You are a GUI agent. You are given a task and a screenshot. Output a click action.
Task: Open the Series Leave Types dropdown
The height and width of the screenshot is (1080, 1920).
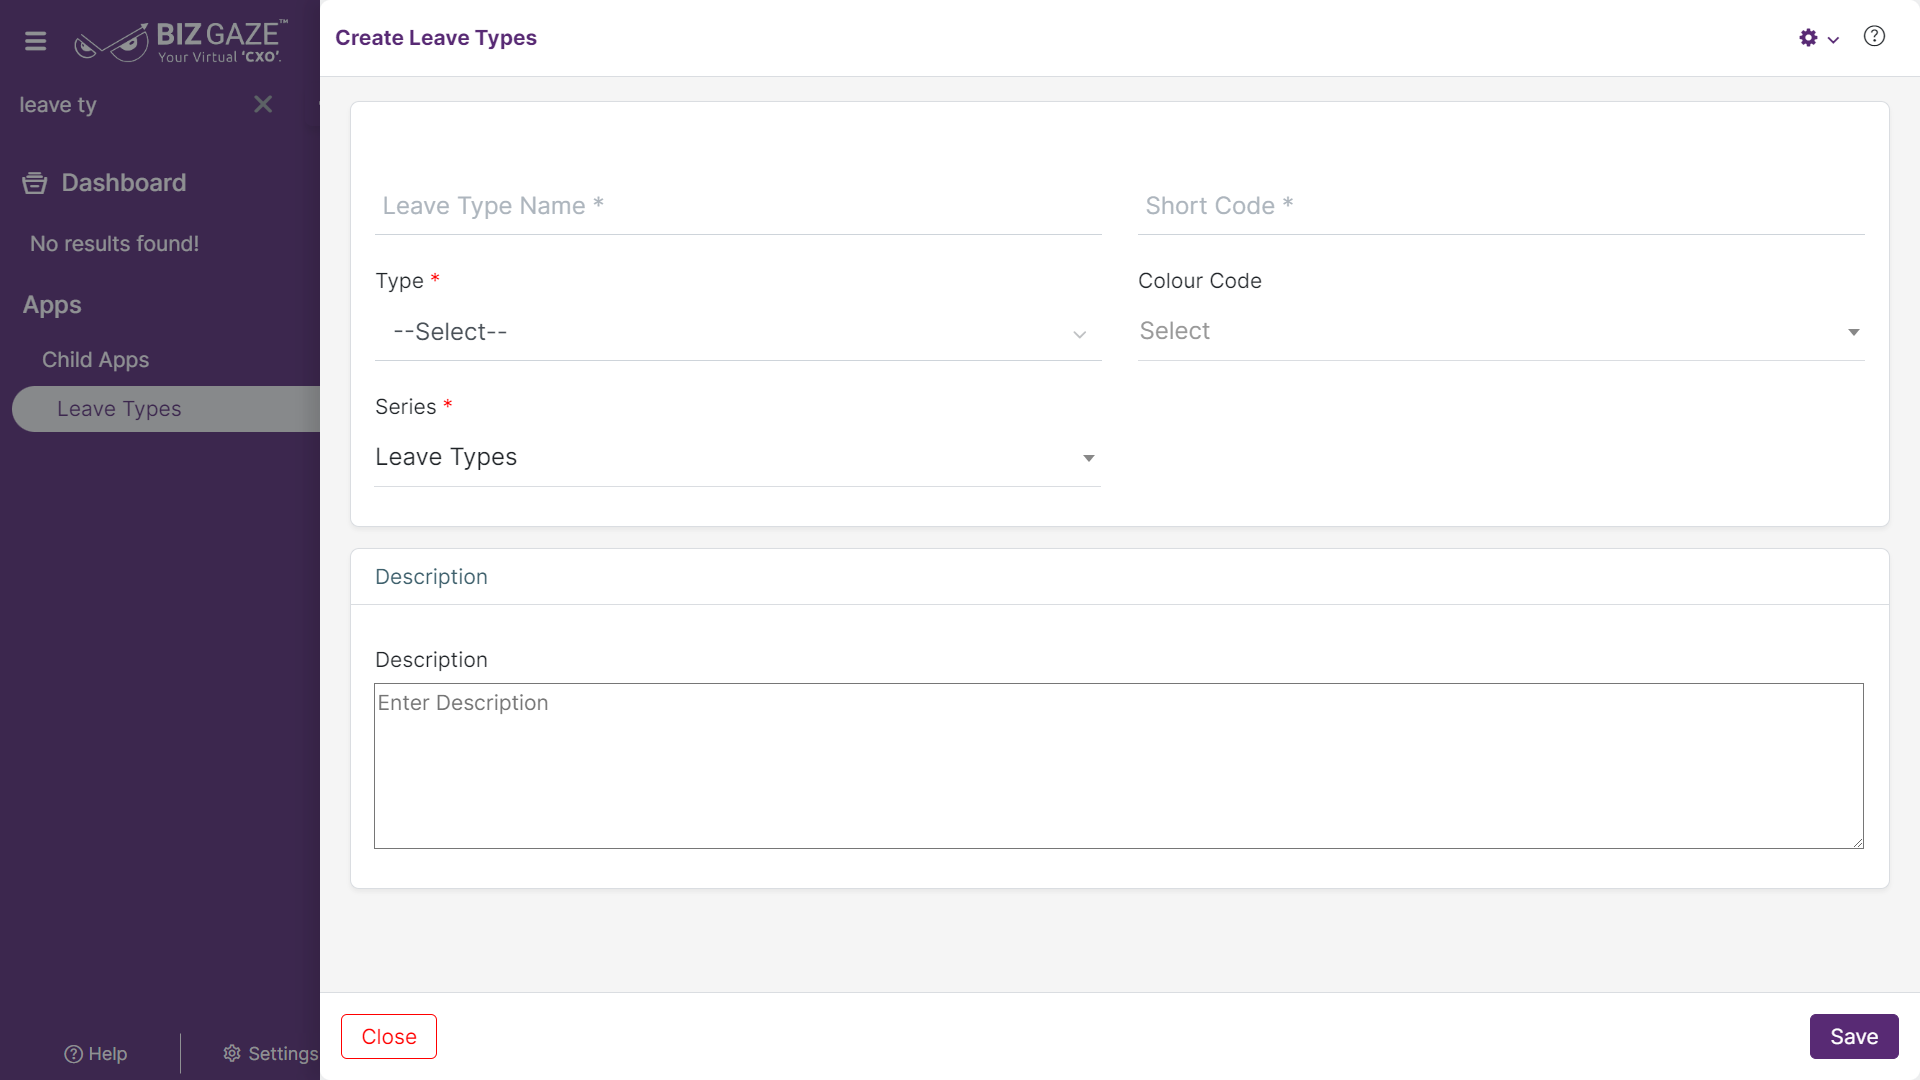coord(737,458)
